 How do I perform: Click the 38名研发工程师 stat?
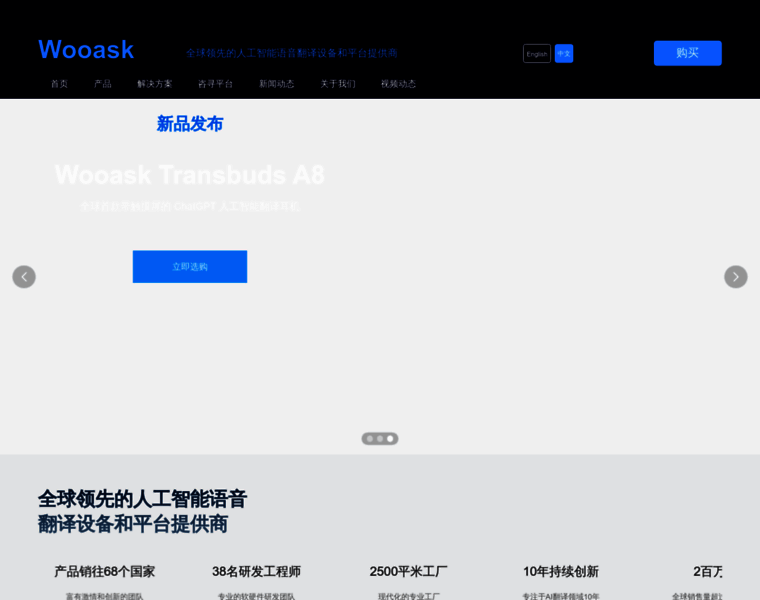256,571
